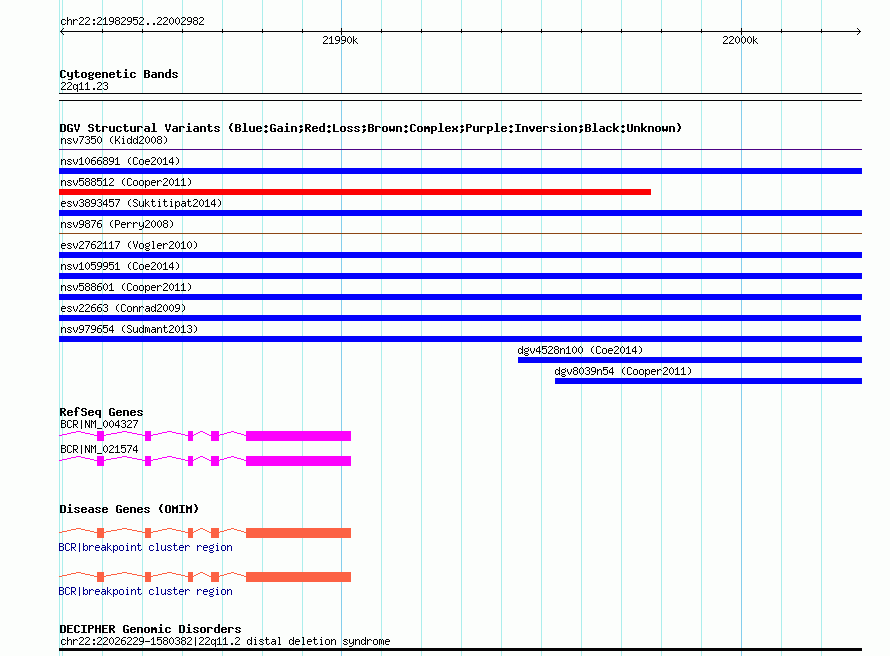Select the Cytogenetic Bands track title

[x=119, y=74]
